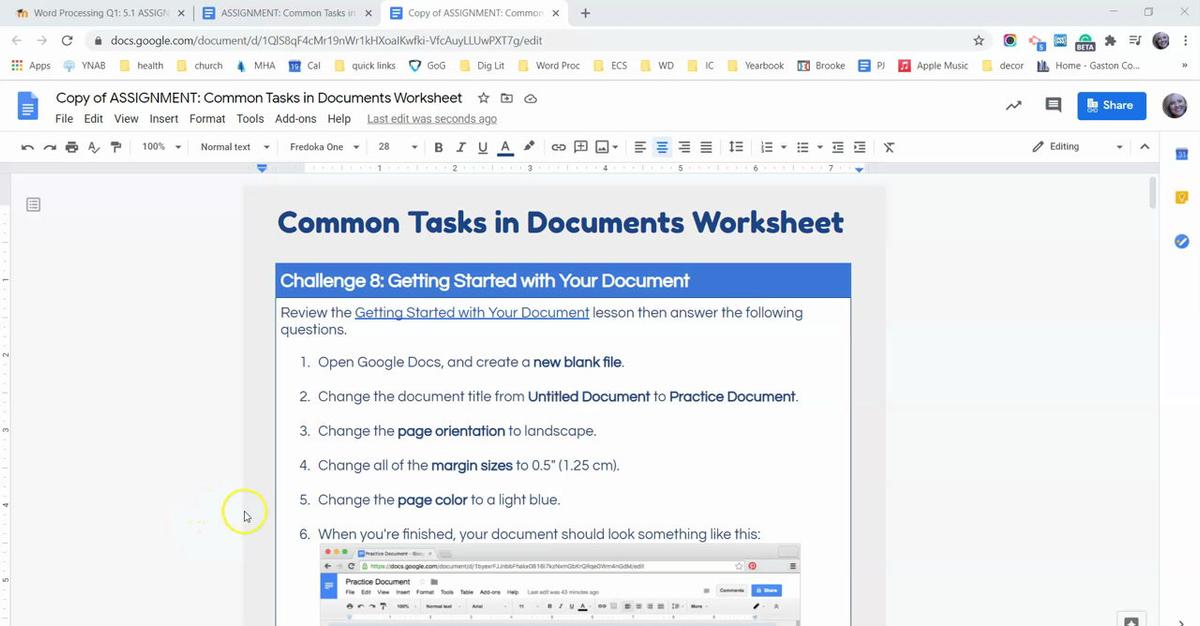Open the Edit menu

click(x=93, y=119)
